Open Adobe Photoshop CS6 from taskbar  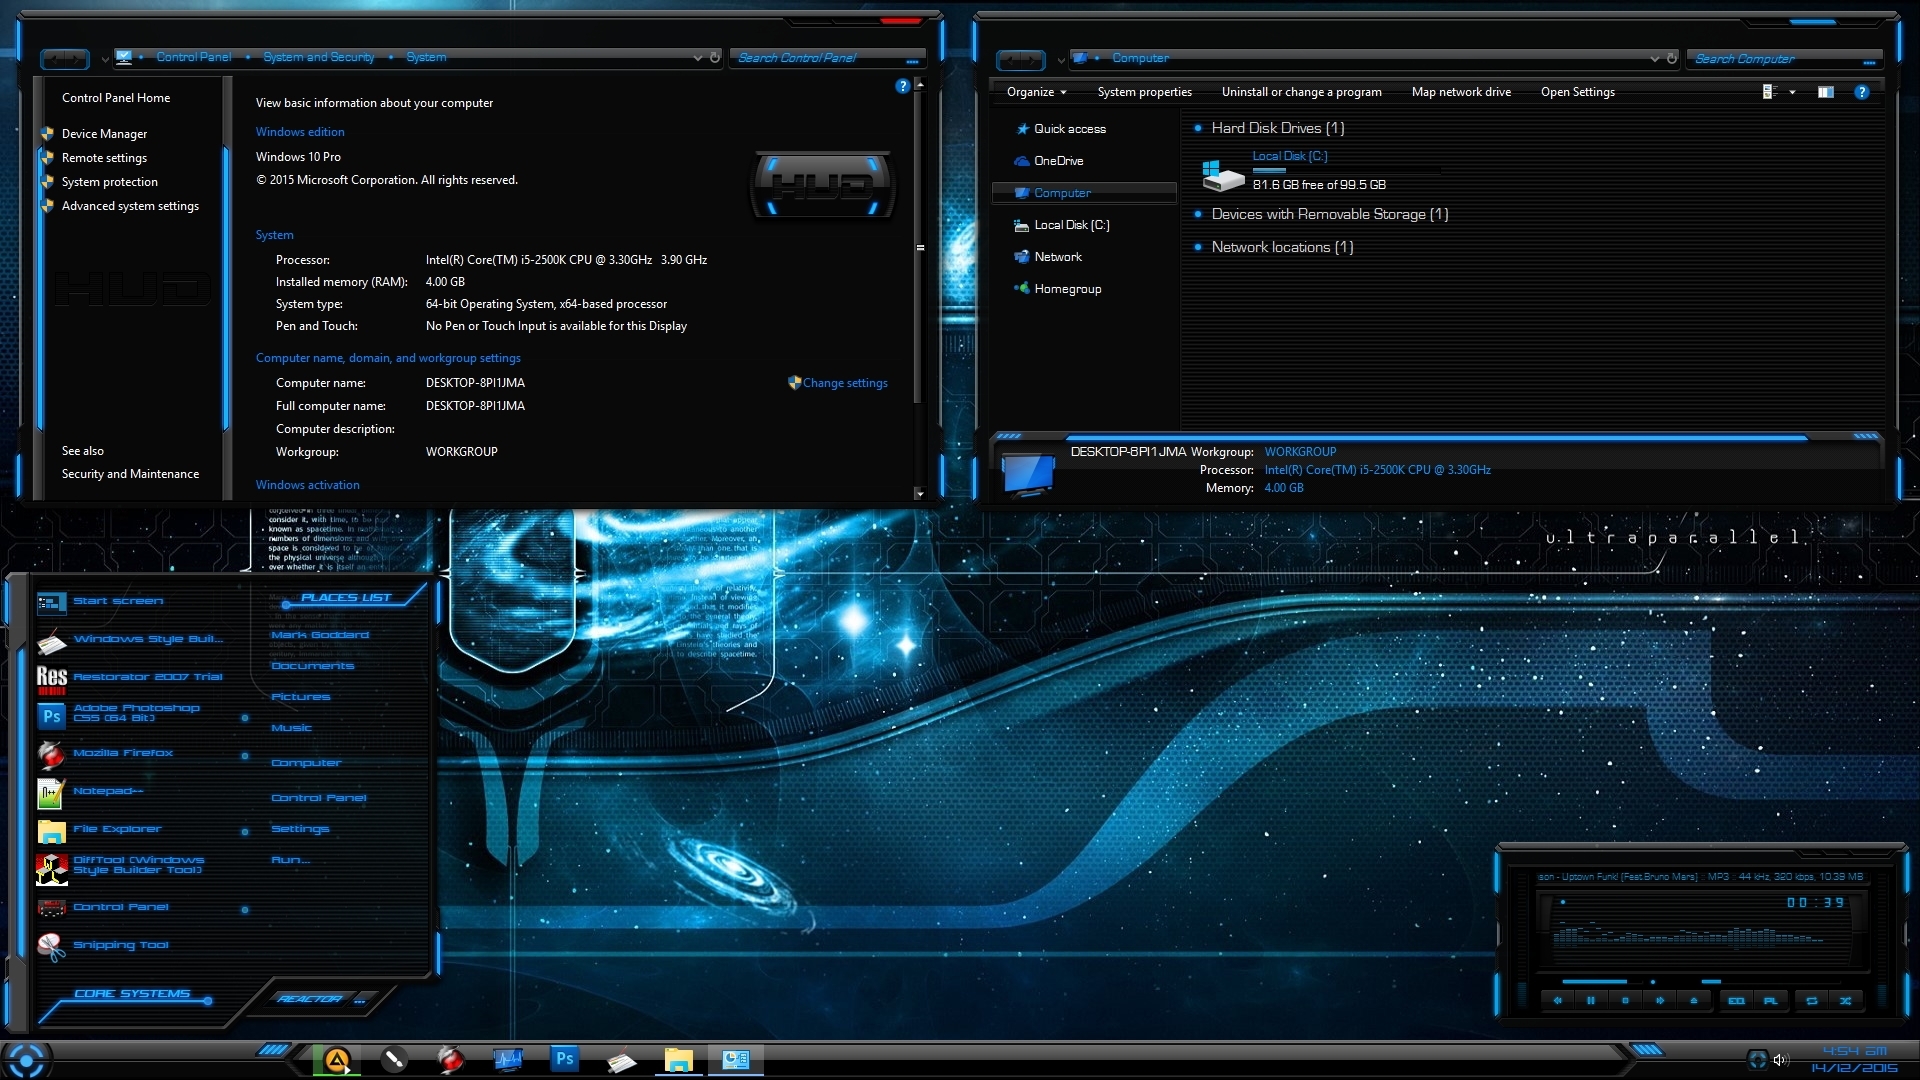[x=563, y=1058]
